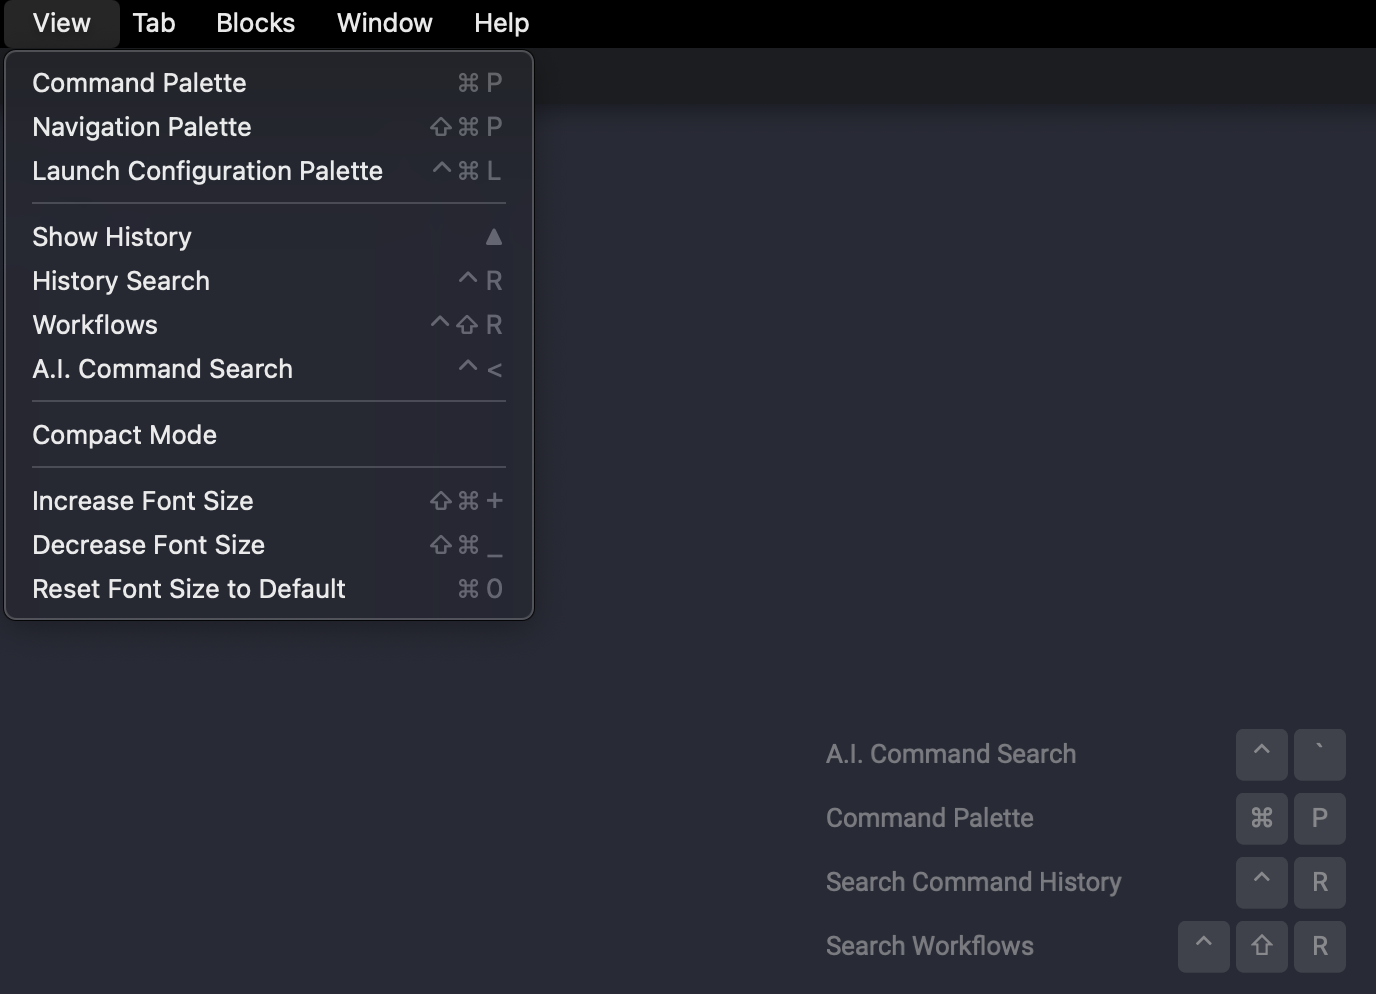Open the Blocks menu in the menu bar

tap(255, 22)
